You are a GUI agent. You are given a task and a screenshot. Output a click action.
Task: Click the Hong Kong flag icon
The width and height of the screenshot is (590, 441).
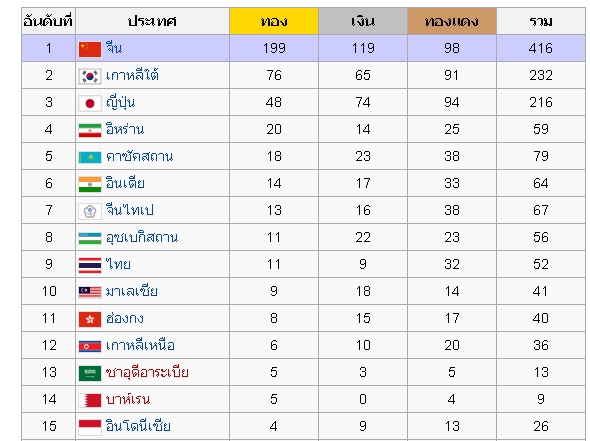tap(90, 319)
